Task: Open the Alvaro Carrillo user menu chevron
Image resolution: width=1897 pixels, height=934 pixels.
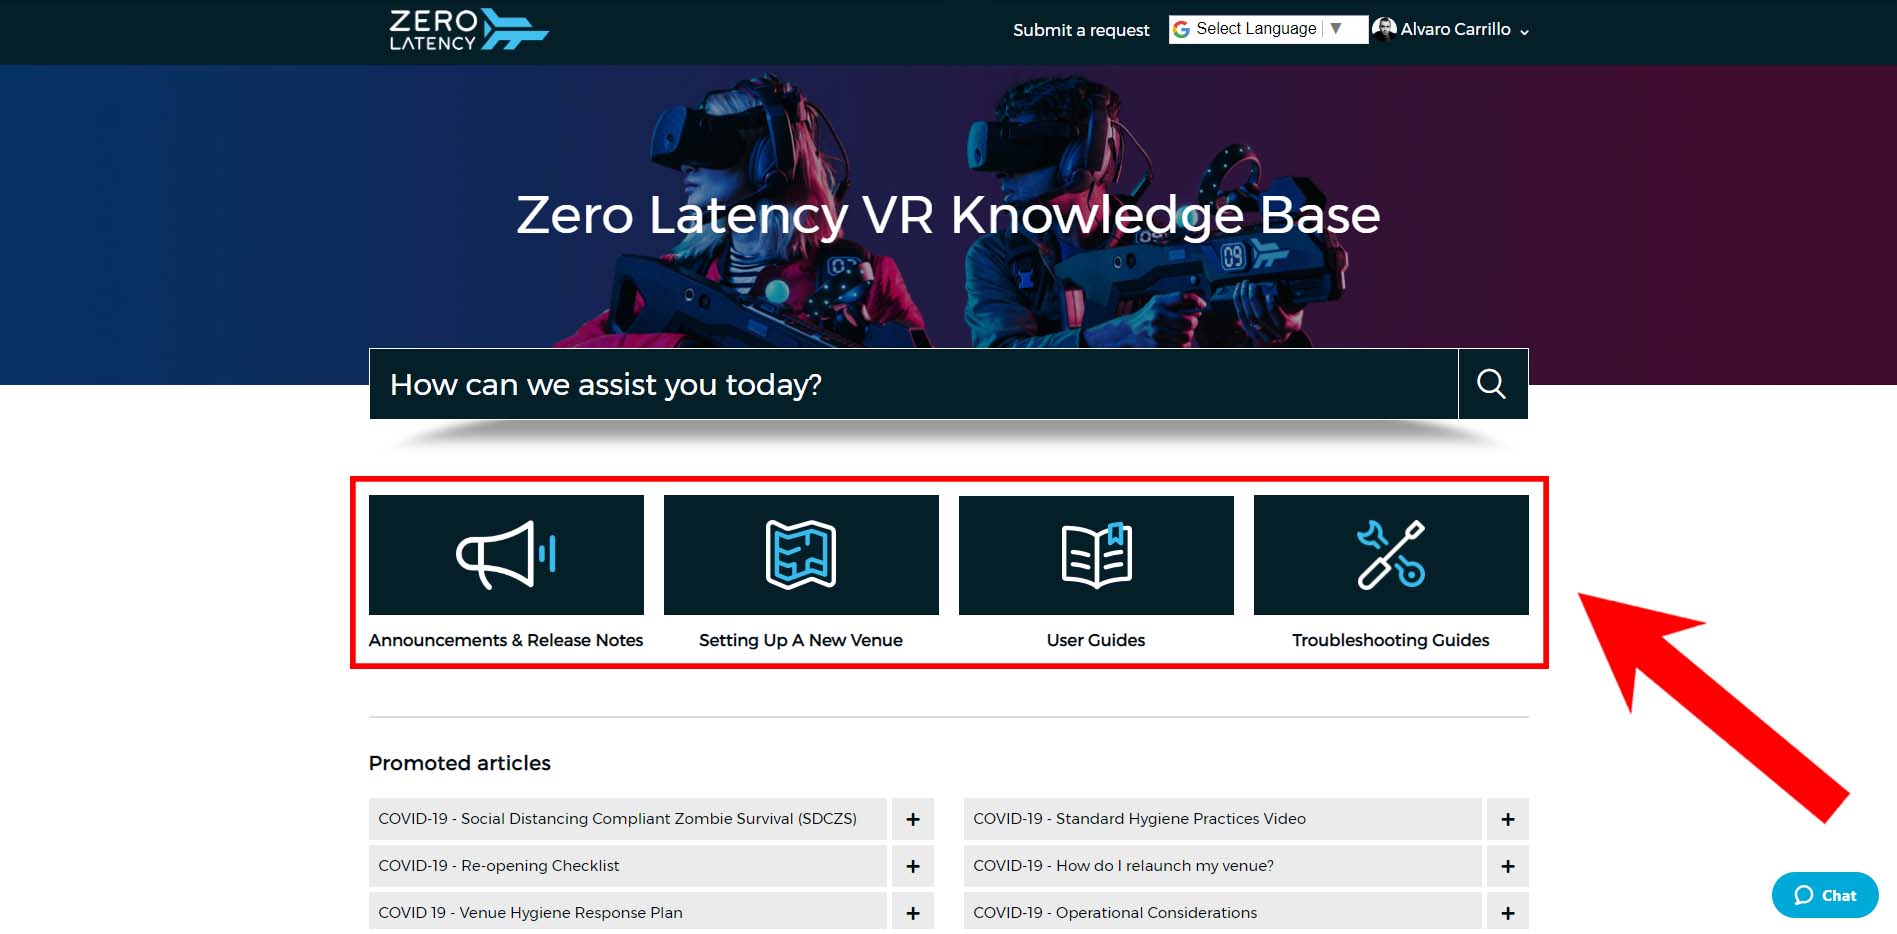Action: 1524,32
